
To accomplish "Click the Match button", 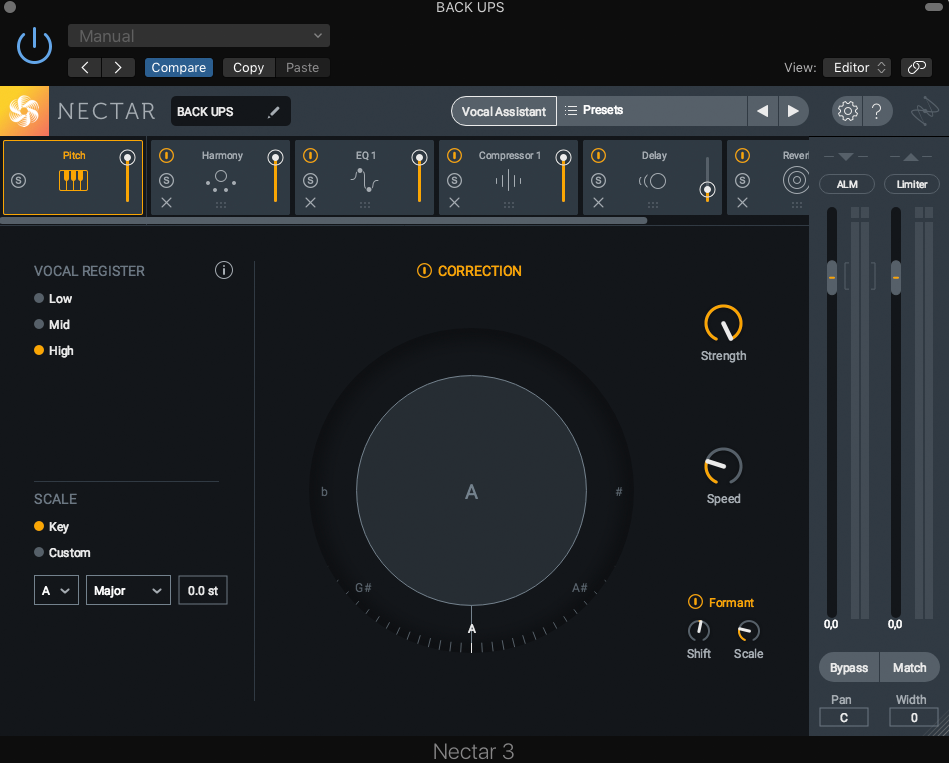I will tap(909, 667).
